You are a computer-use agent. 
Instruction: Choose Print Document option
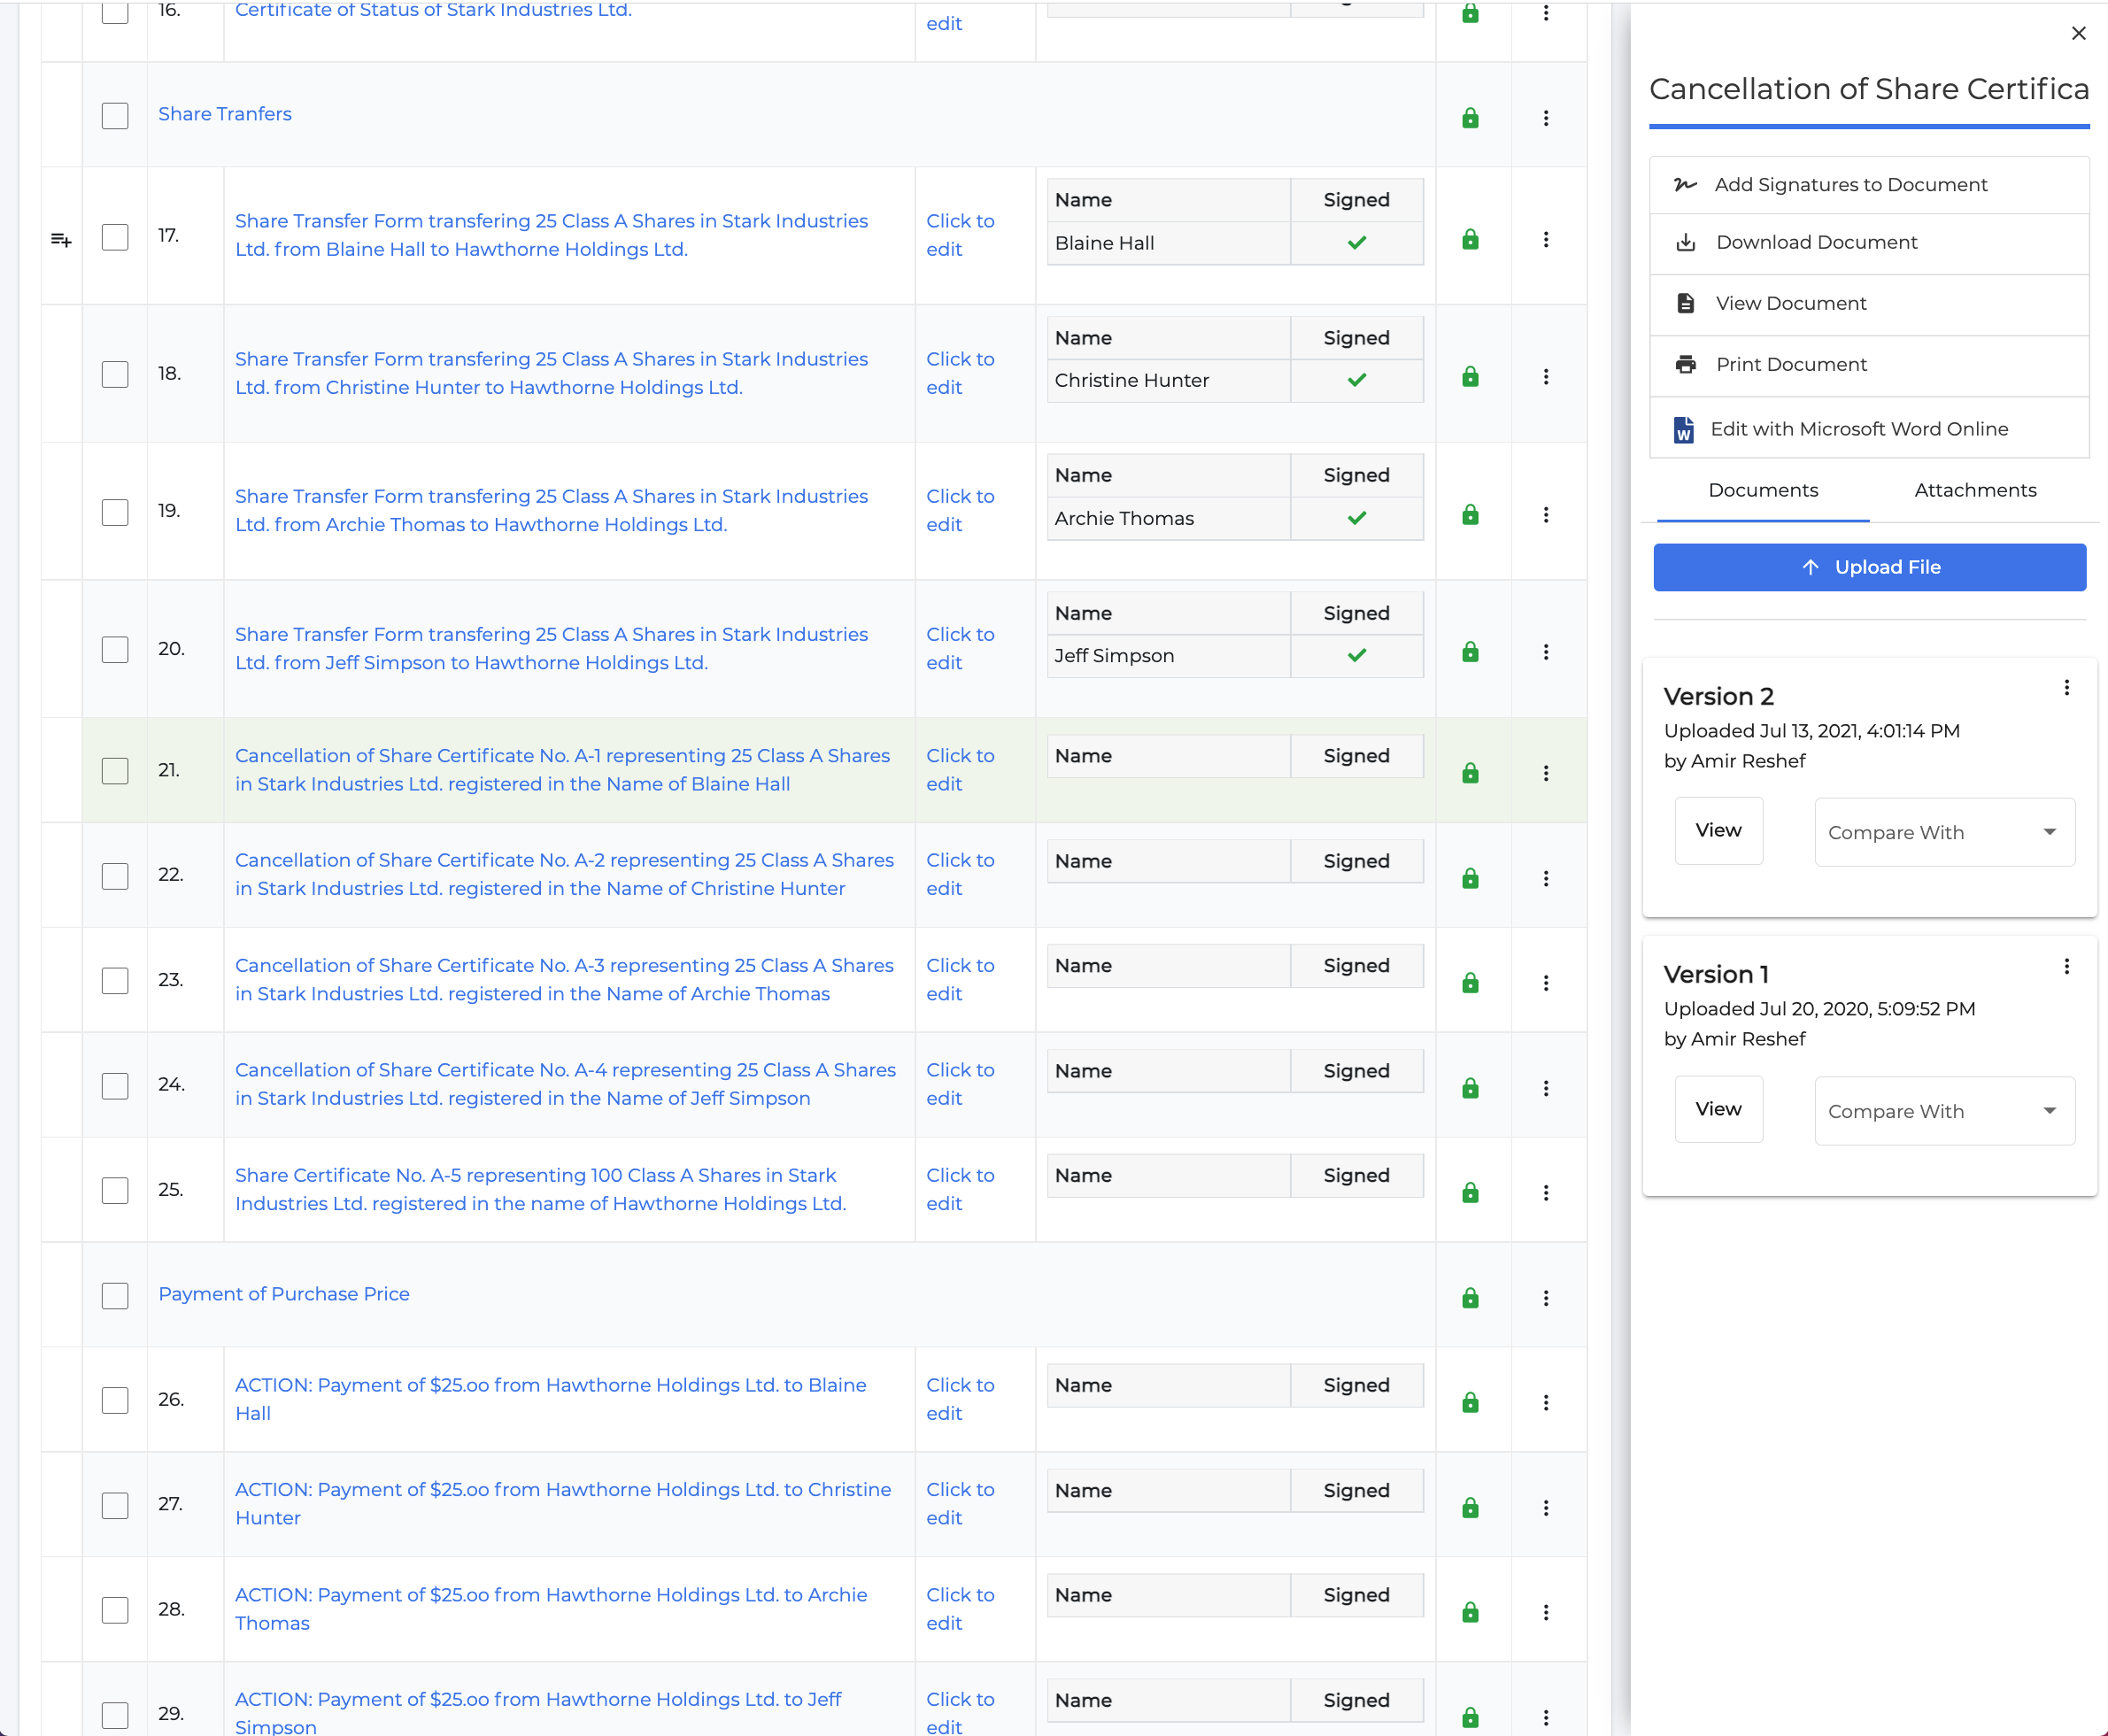coord(1869,364)
